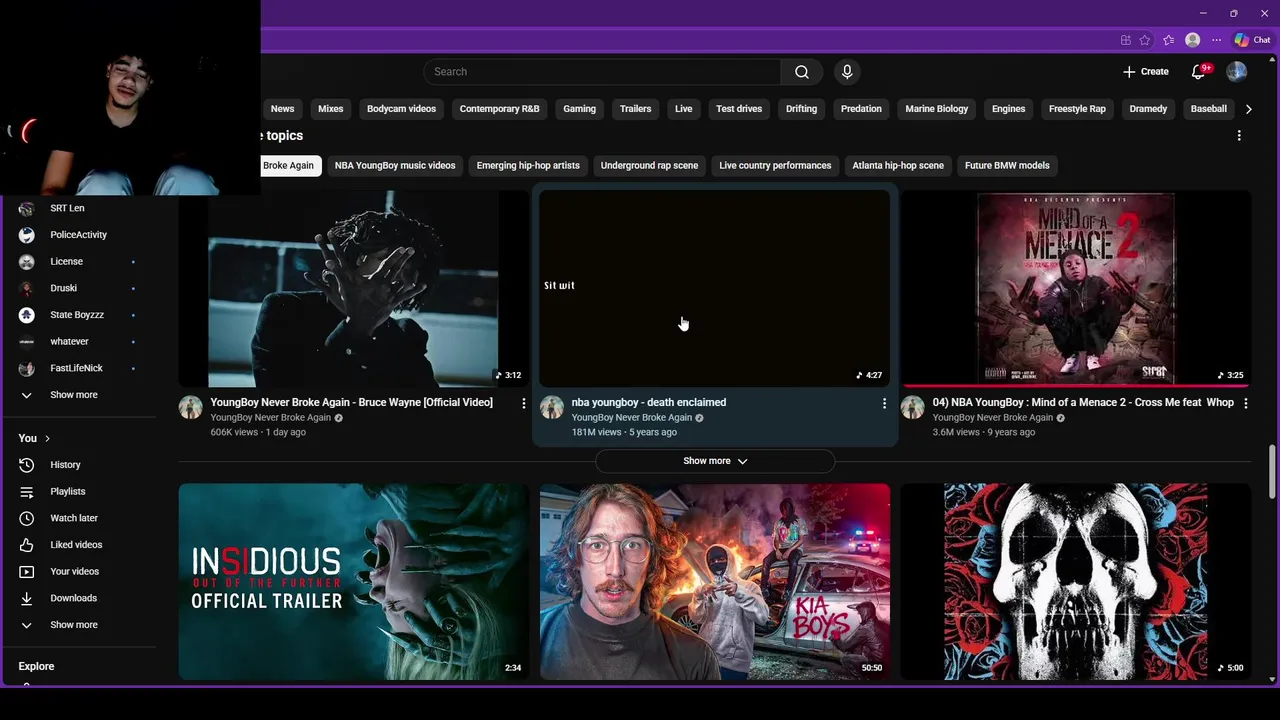This screenshot has width=1280, height=720.
Task: Select the Mixes category chip
Action: pos(331,109)
